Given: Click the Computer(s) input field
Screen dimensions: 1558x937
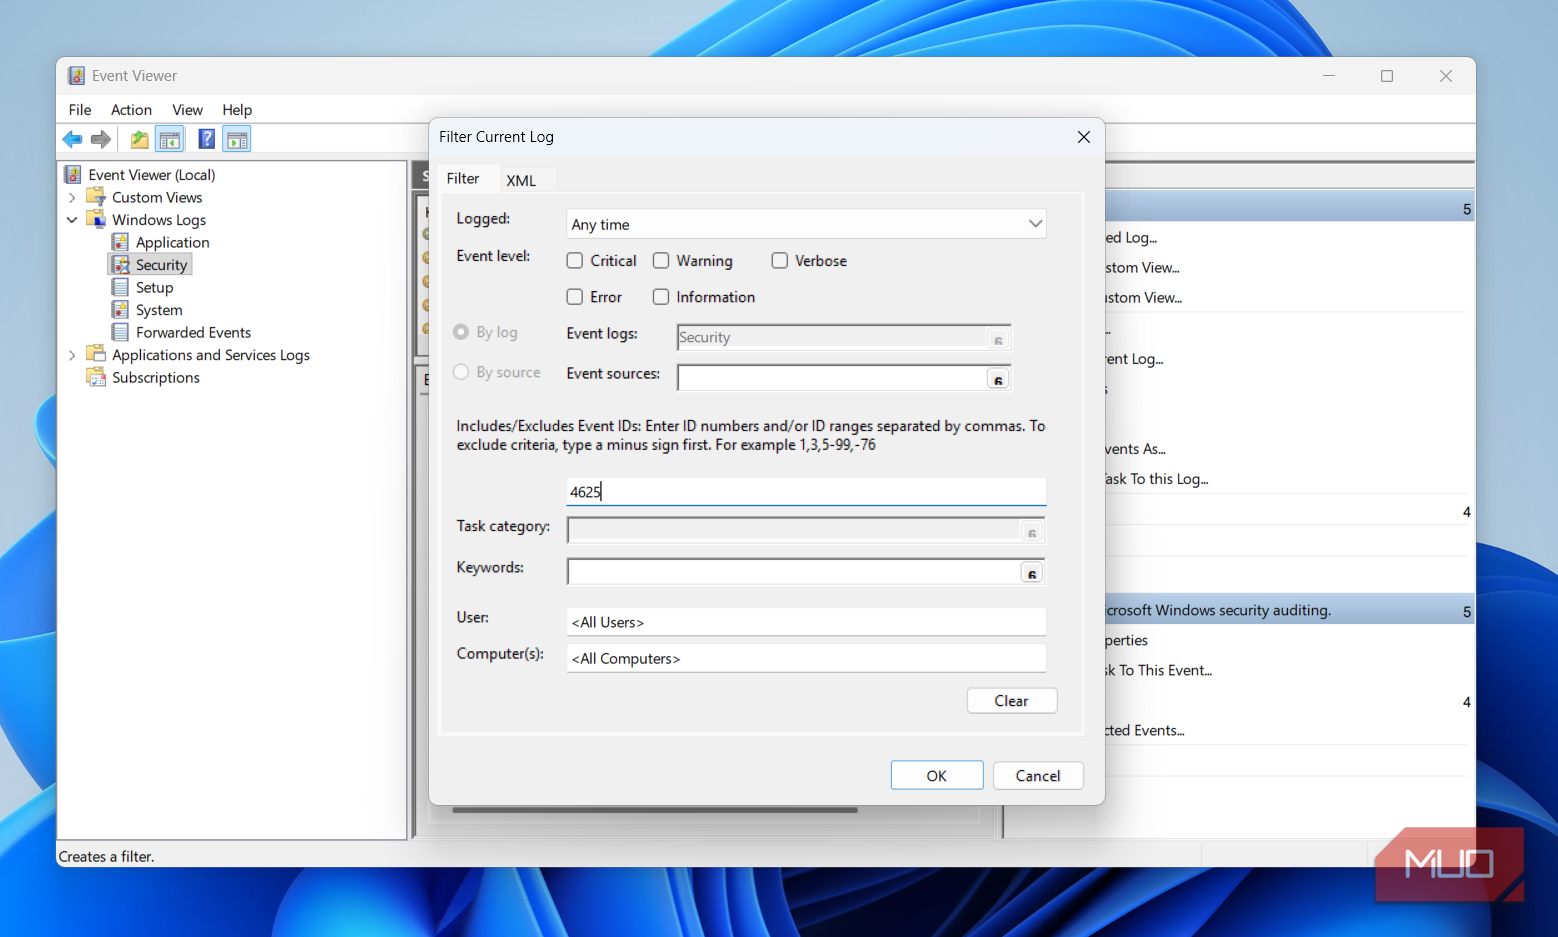Looking at the screenshot, I should [x=806, y=658].
